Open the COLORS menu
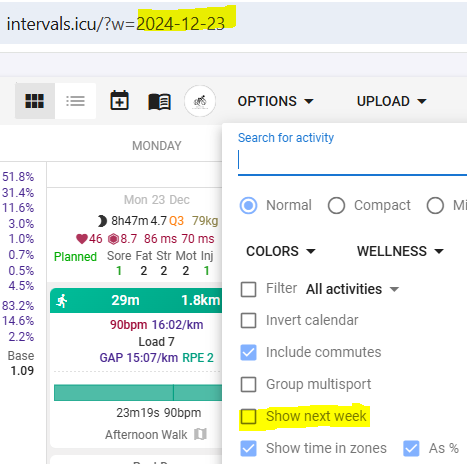 pos(281,251)
